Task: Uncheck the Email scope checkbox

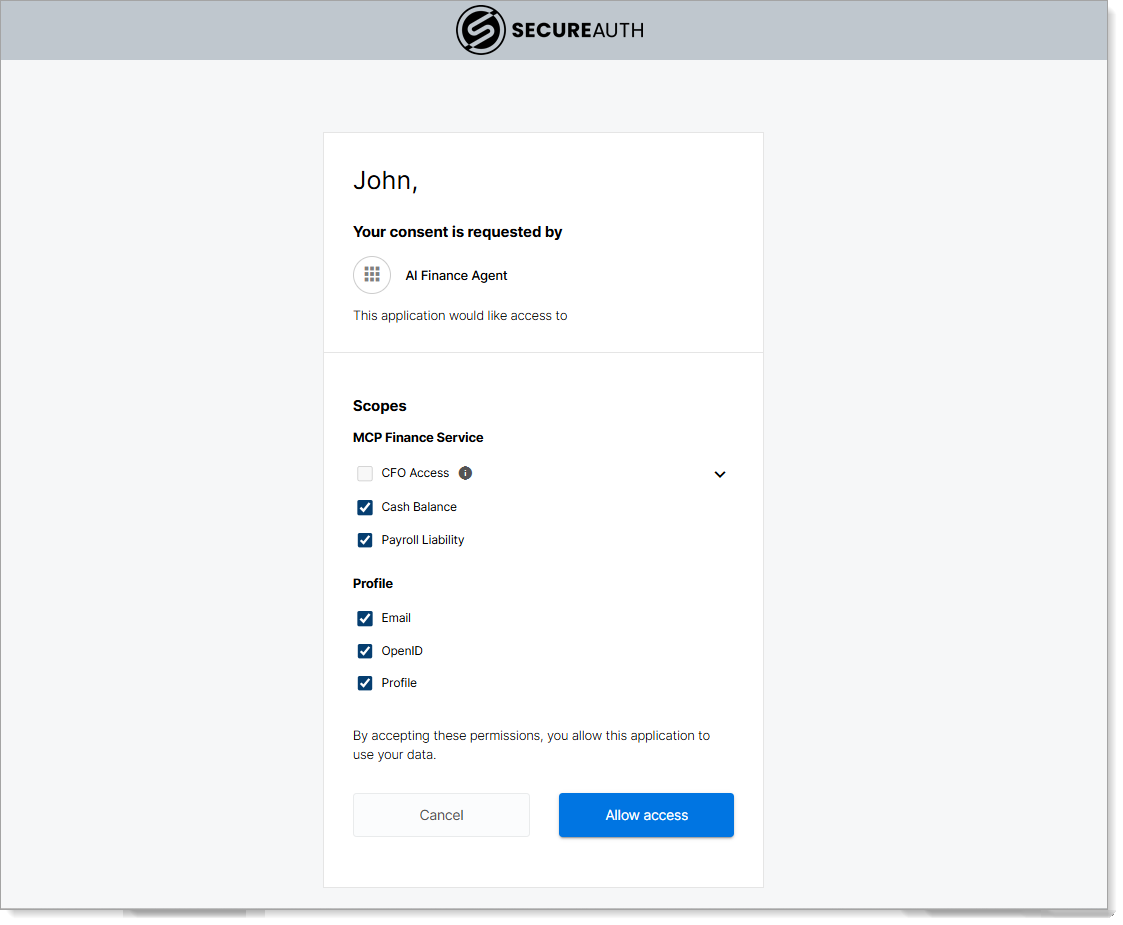Action: tap(365, 618)
